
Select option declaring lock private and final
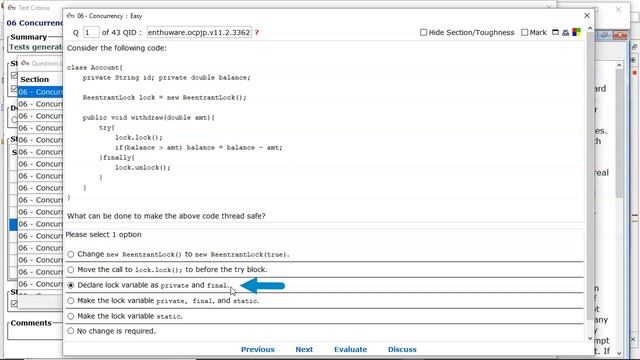[71, 285]
